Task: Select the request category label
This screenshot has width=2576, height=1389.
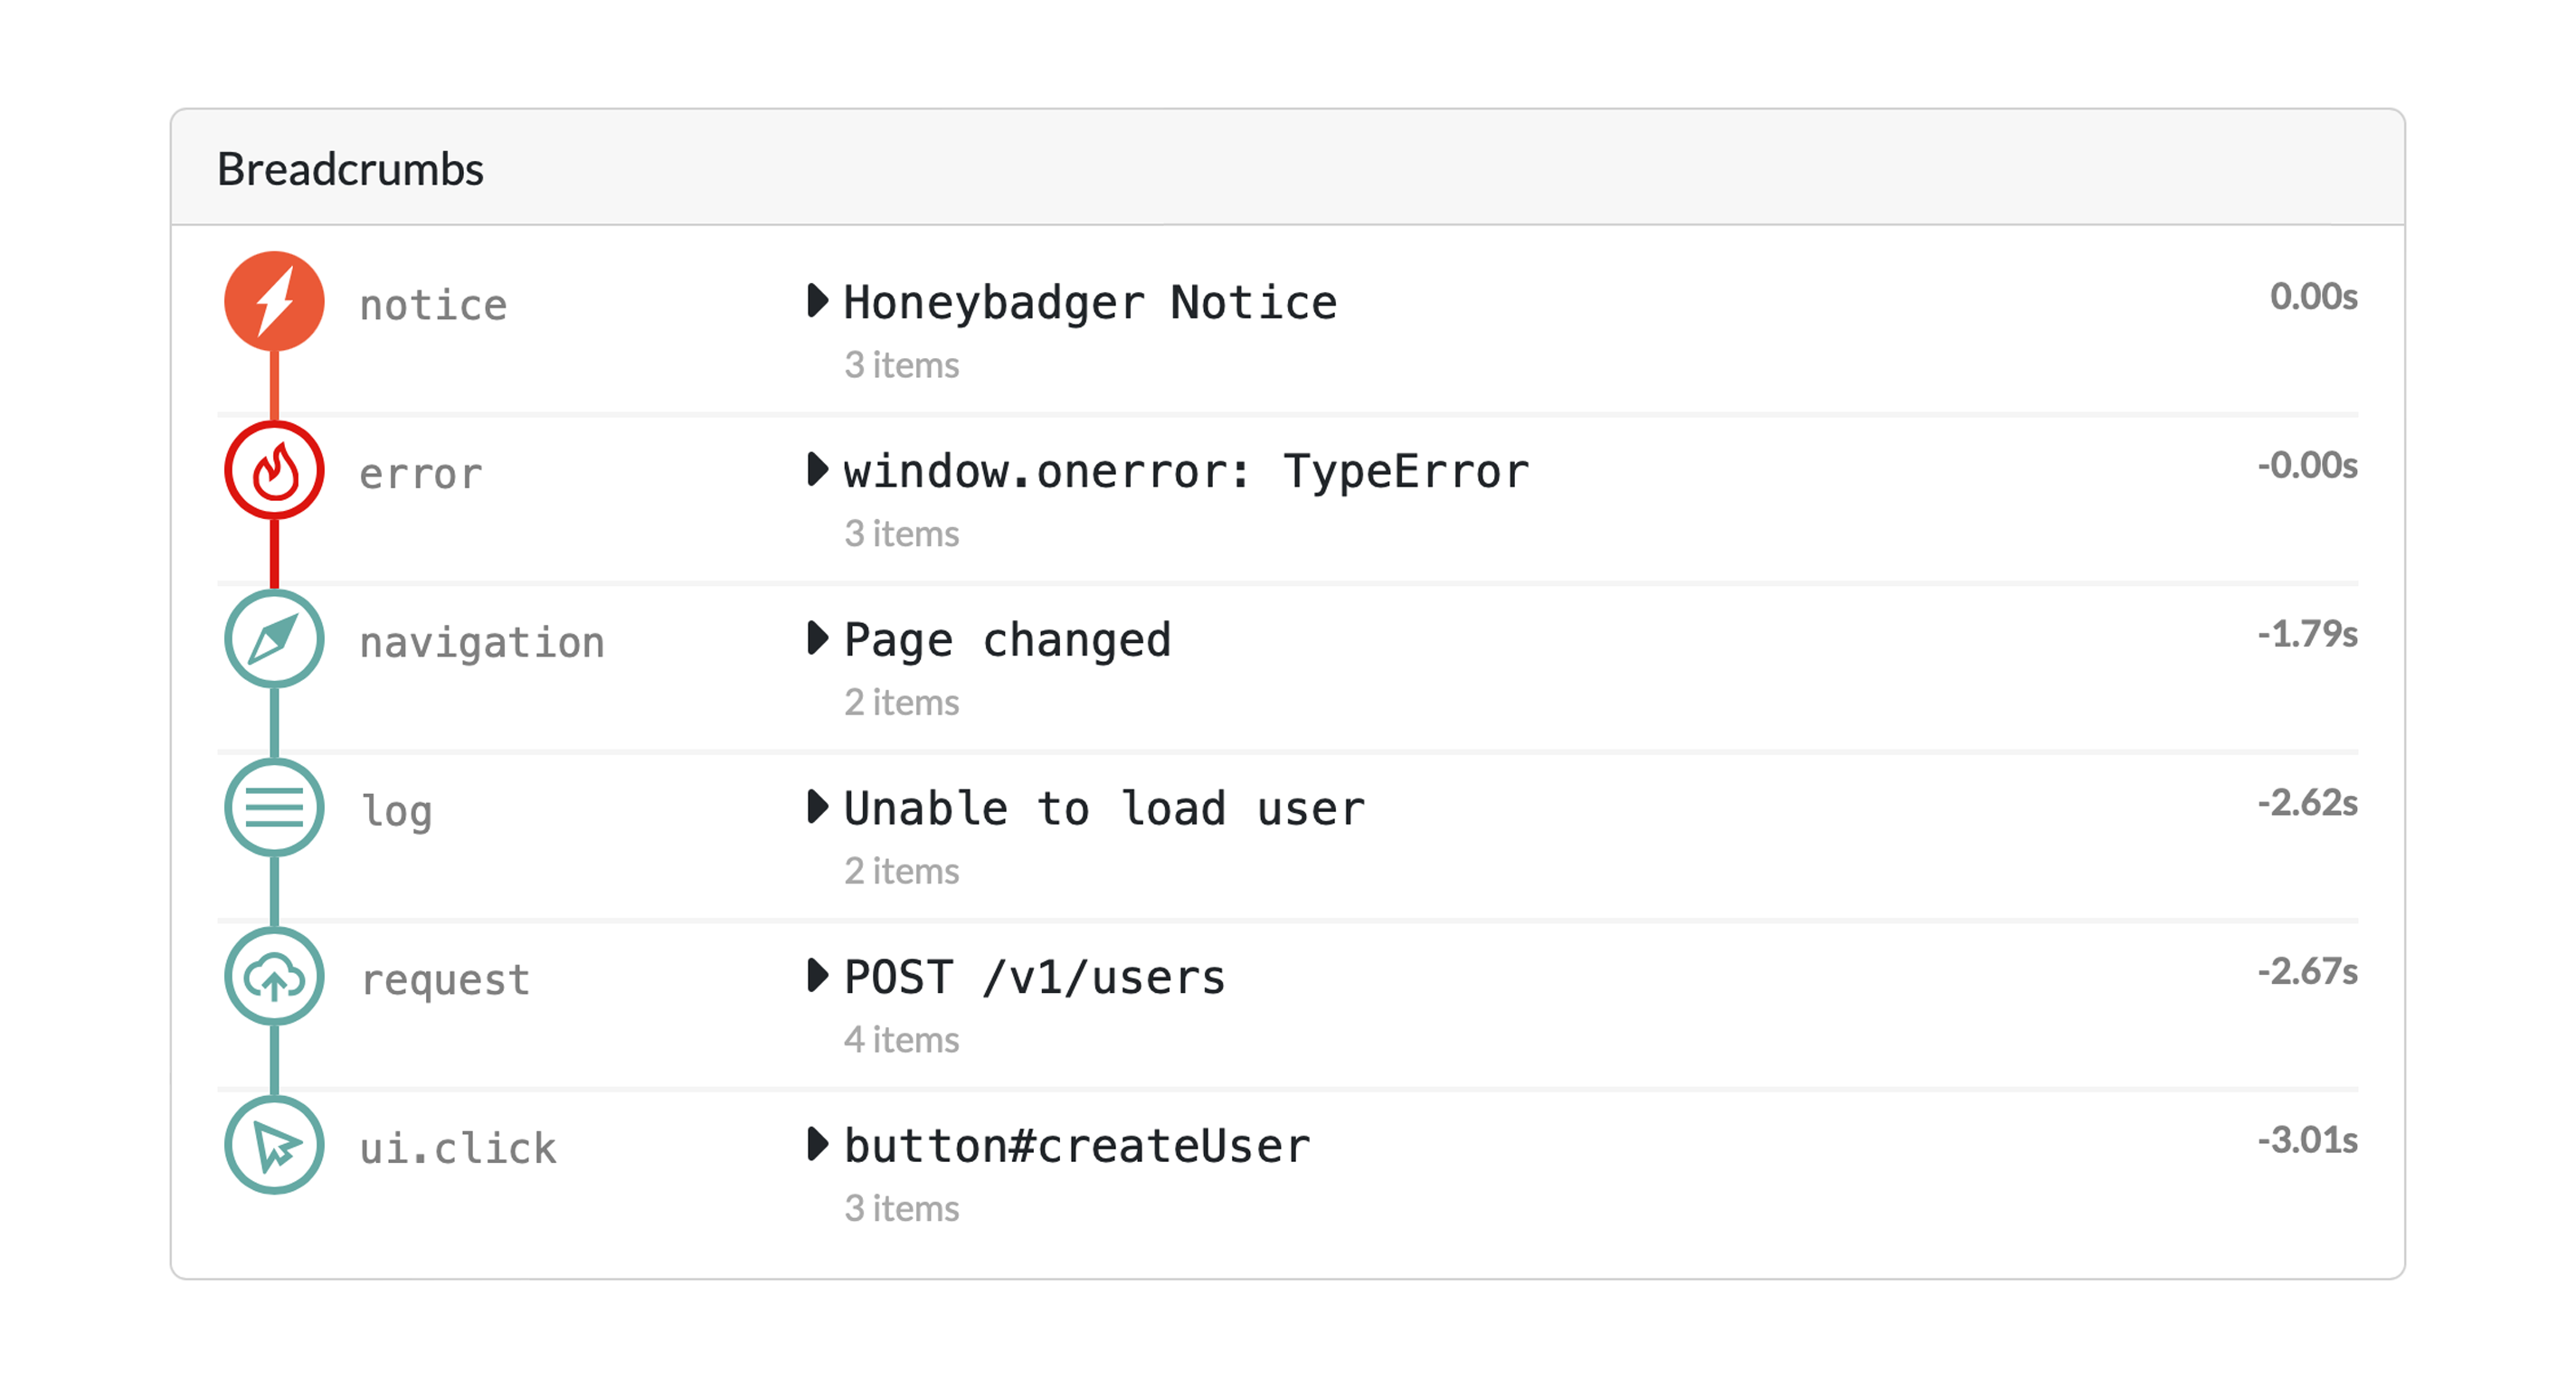Action: click(445, 979)
